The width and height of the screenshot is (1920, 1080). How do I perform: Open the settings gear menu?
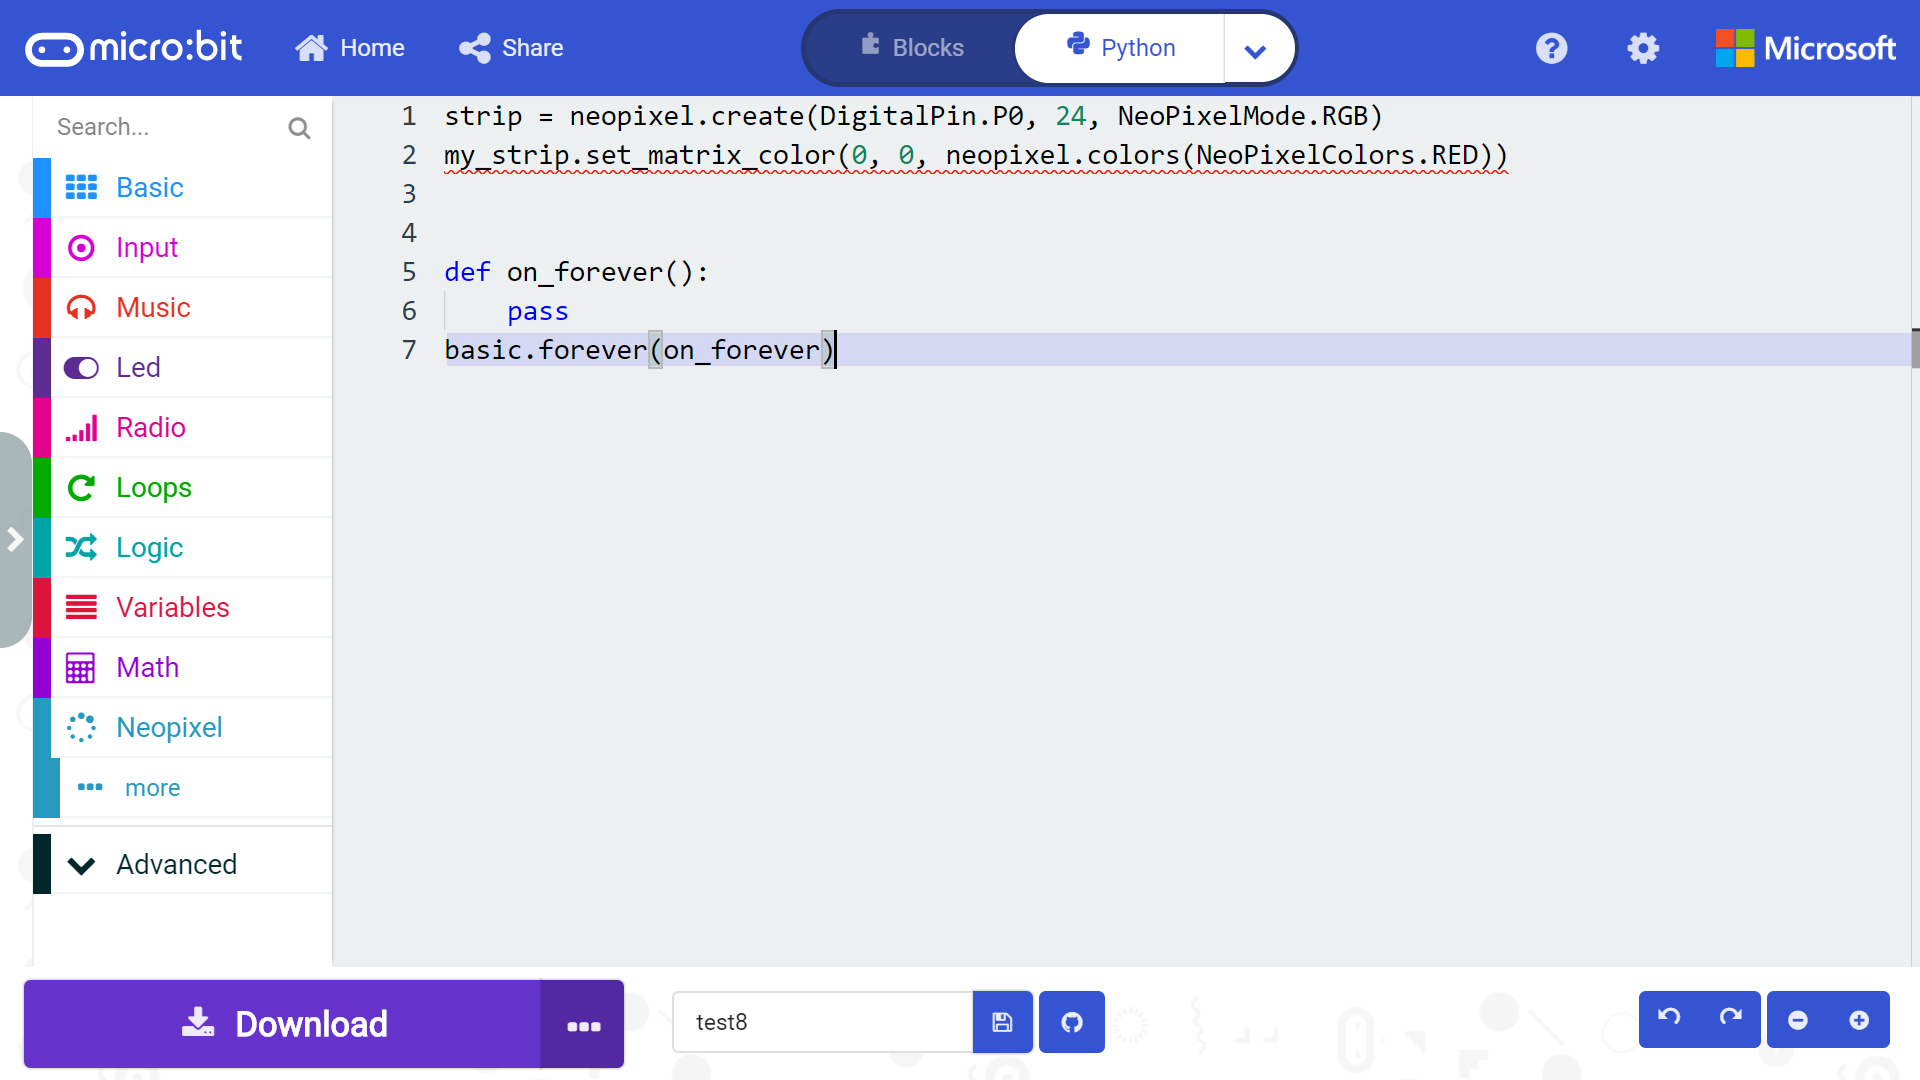point(1641,47)
